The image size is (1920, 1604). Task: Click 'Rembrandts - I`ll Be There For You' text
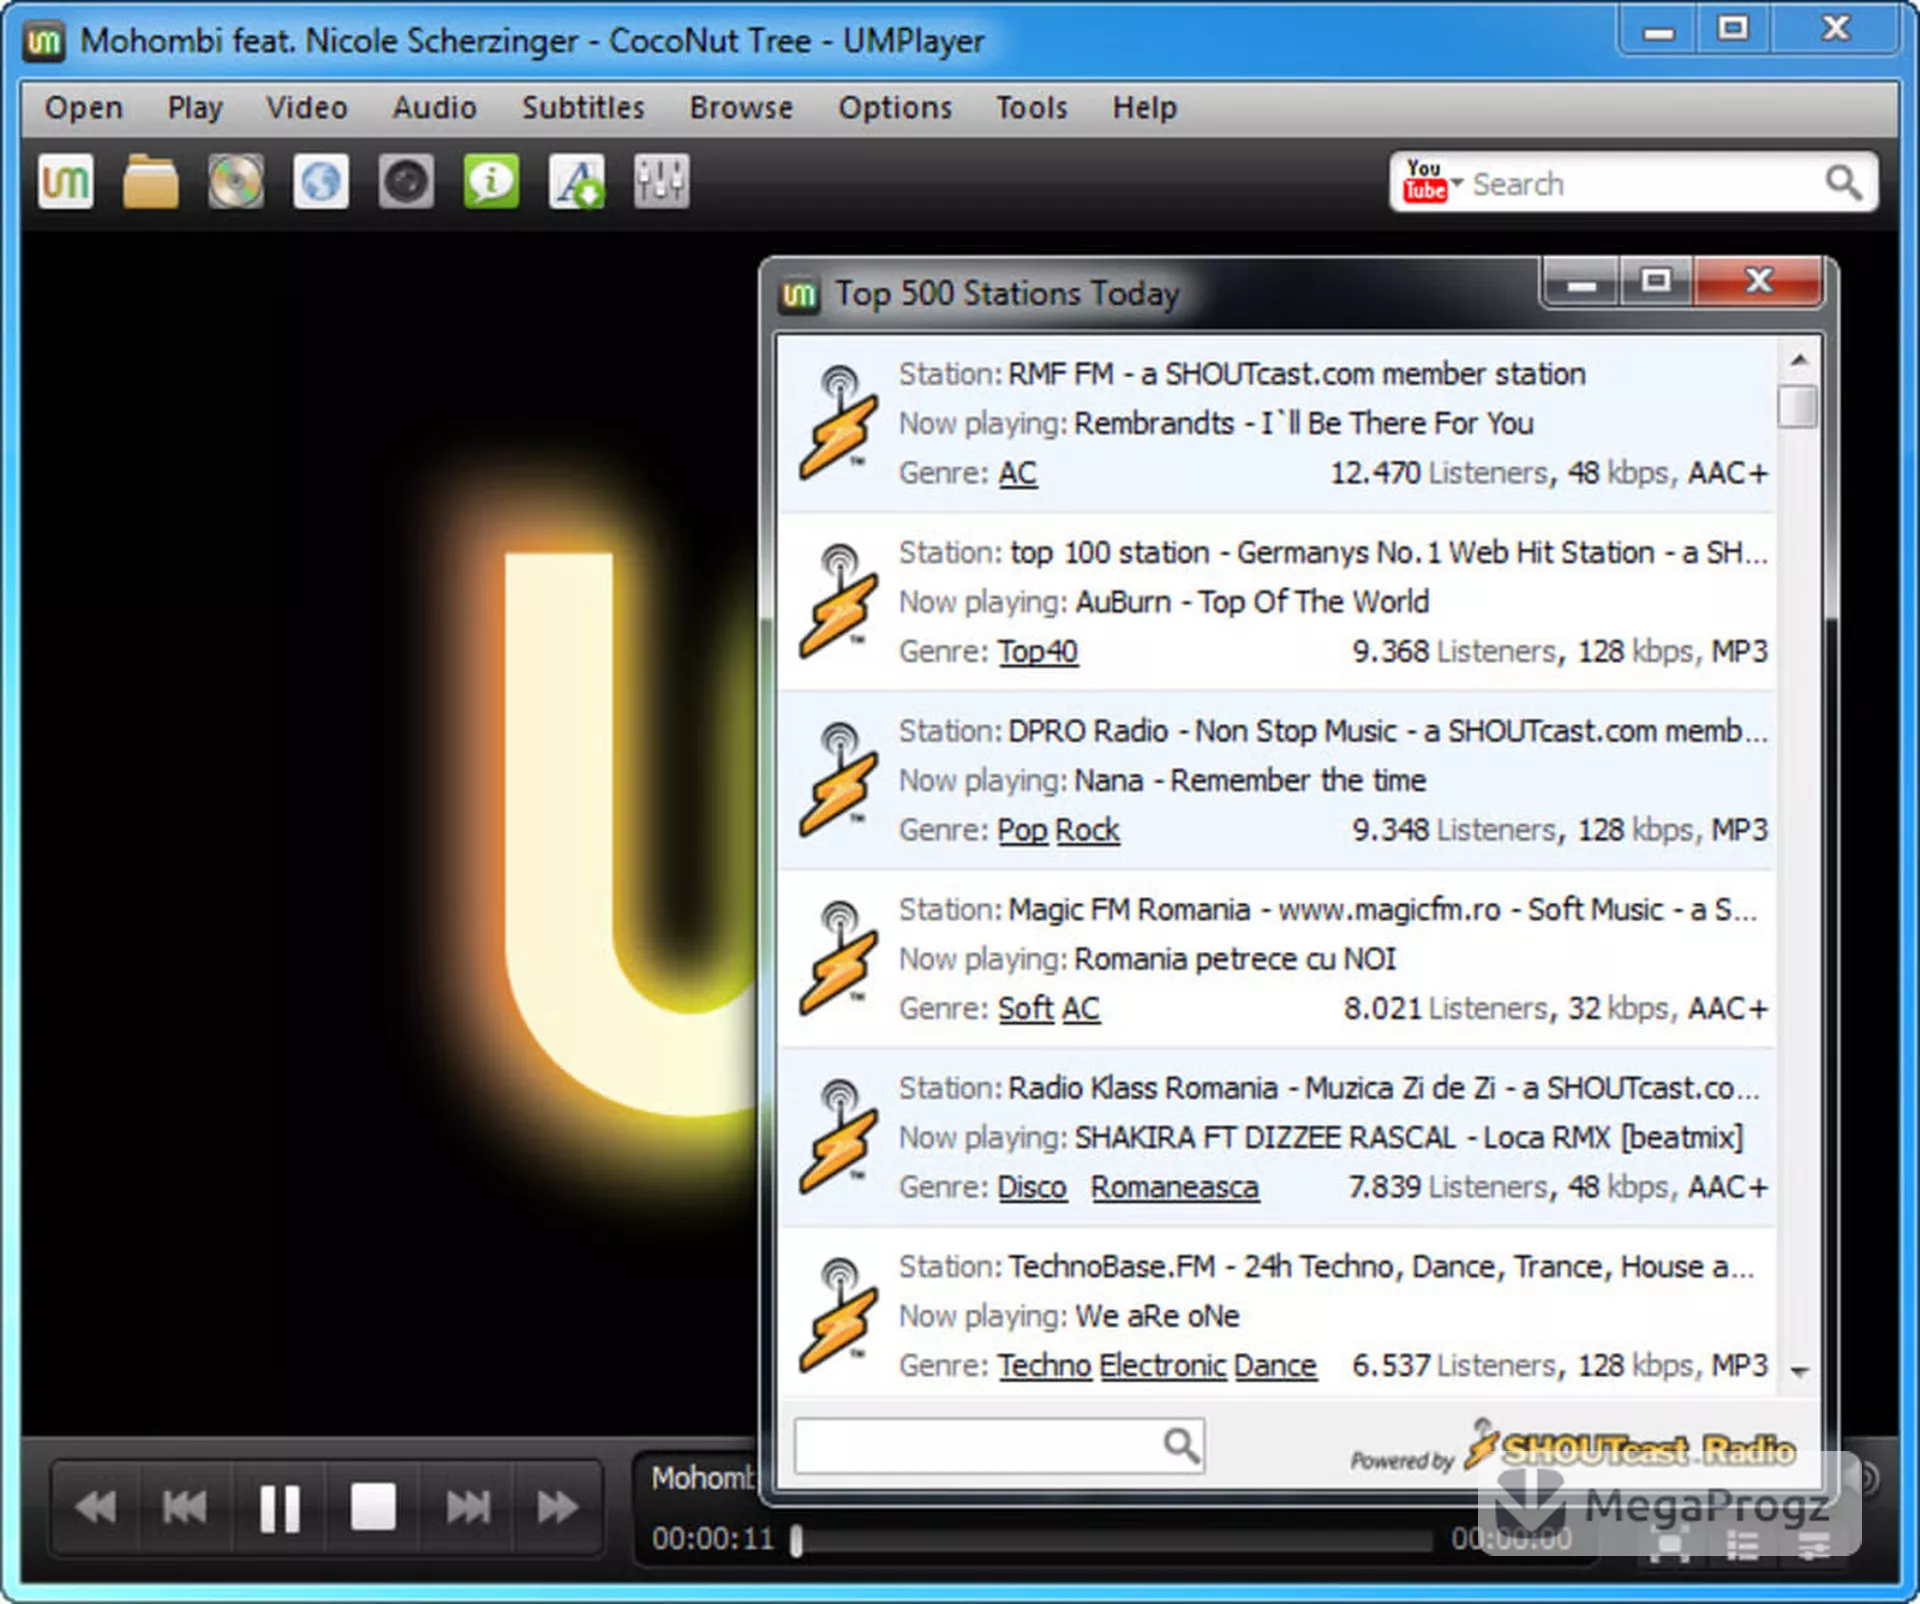point(1304,424)
